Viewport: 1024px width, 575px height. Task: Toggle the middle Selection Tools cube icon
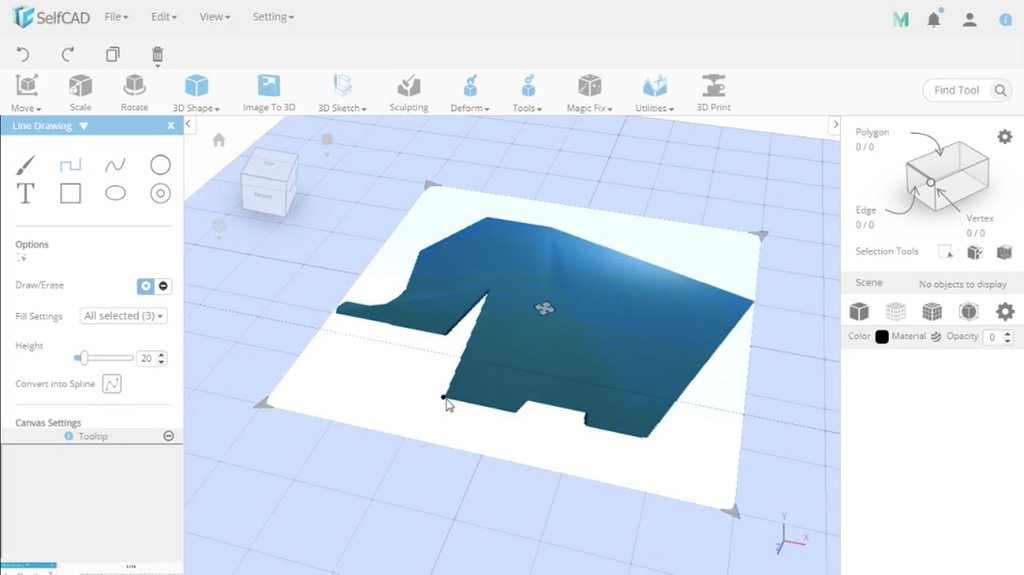[x=974, y=252]
